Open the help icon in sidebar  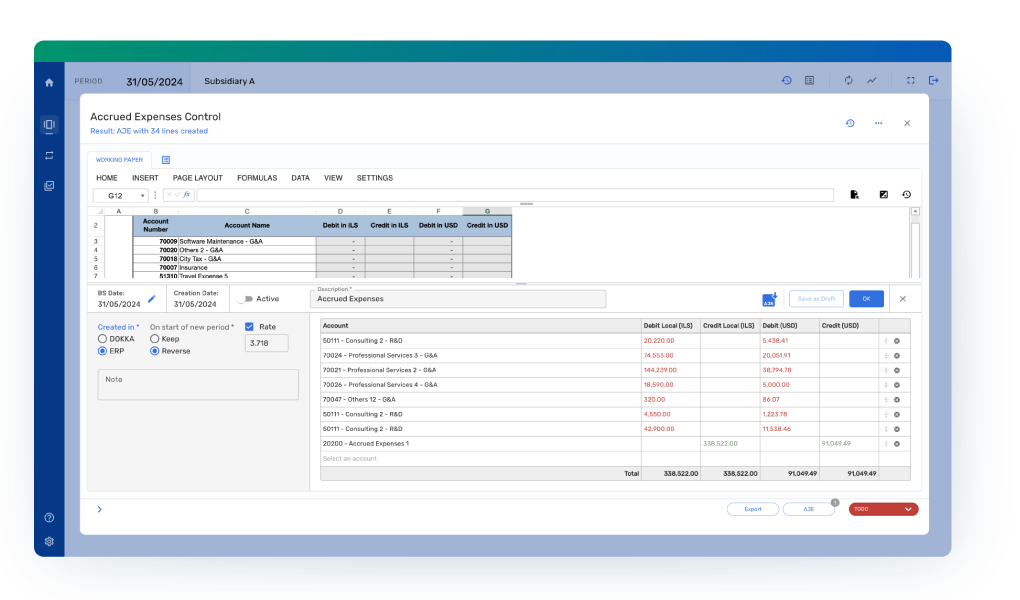tap(49, 517)
